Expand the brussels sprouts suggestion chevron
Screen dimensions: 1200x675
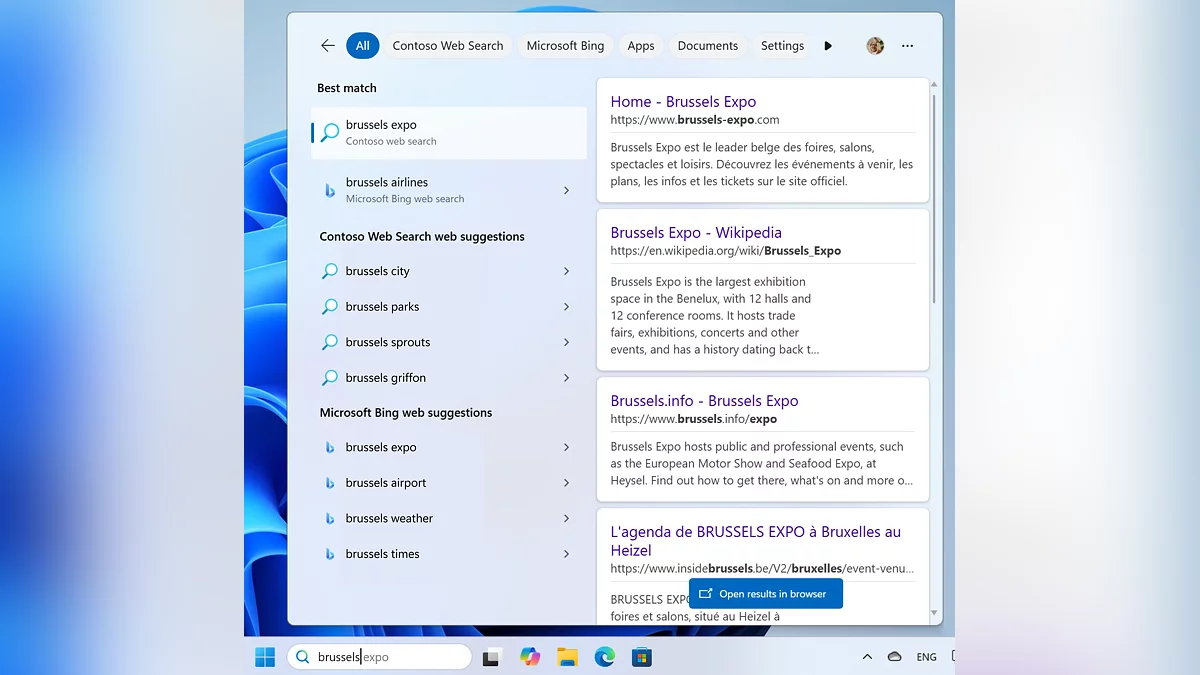pos(566,342)
